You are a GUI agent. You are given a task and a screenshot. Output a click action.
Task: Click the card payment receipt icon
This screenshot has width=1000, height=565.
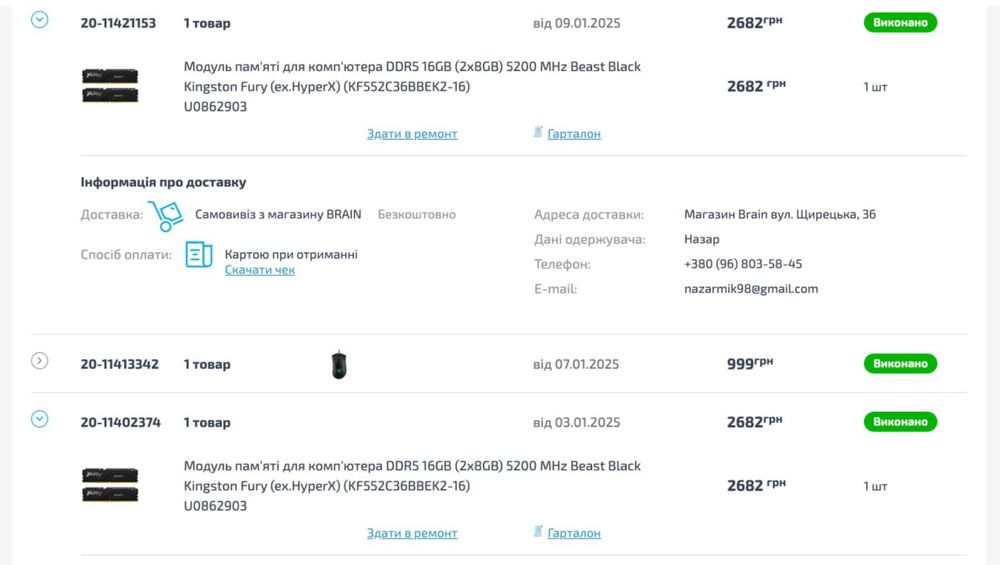[199, 254]
